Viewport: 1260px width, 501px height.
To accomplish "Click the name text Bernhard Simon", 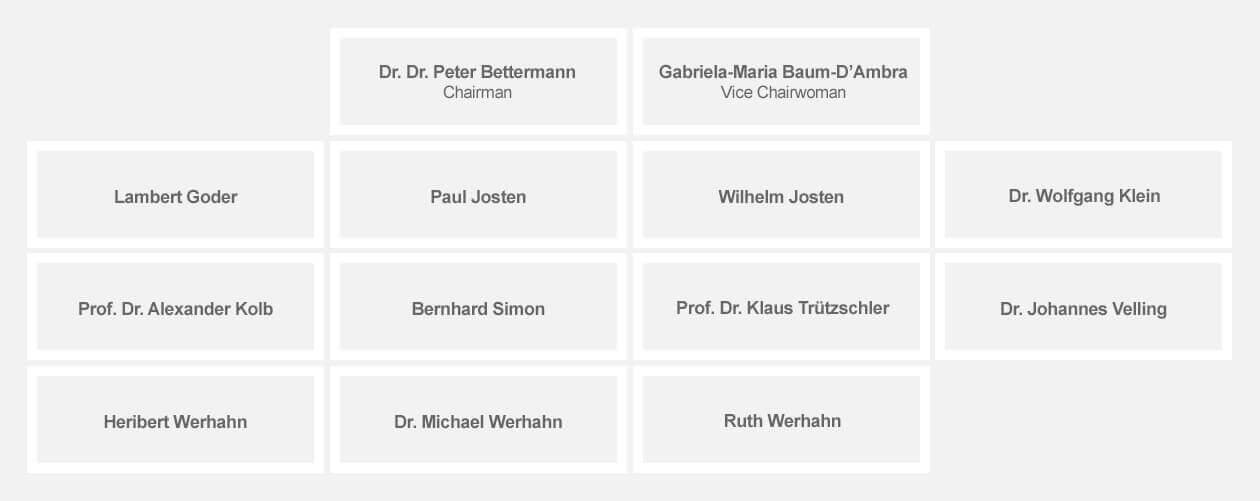I will (x=478, y=309).
